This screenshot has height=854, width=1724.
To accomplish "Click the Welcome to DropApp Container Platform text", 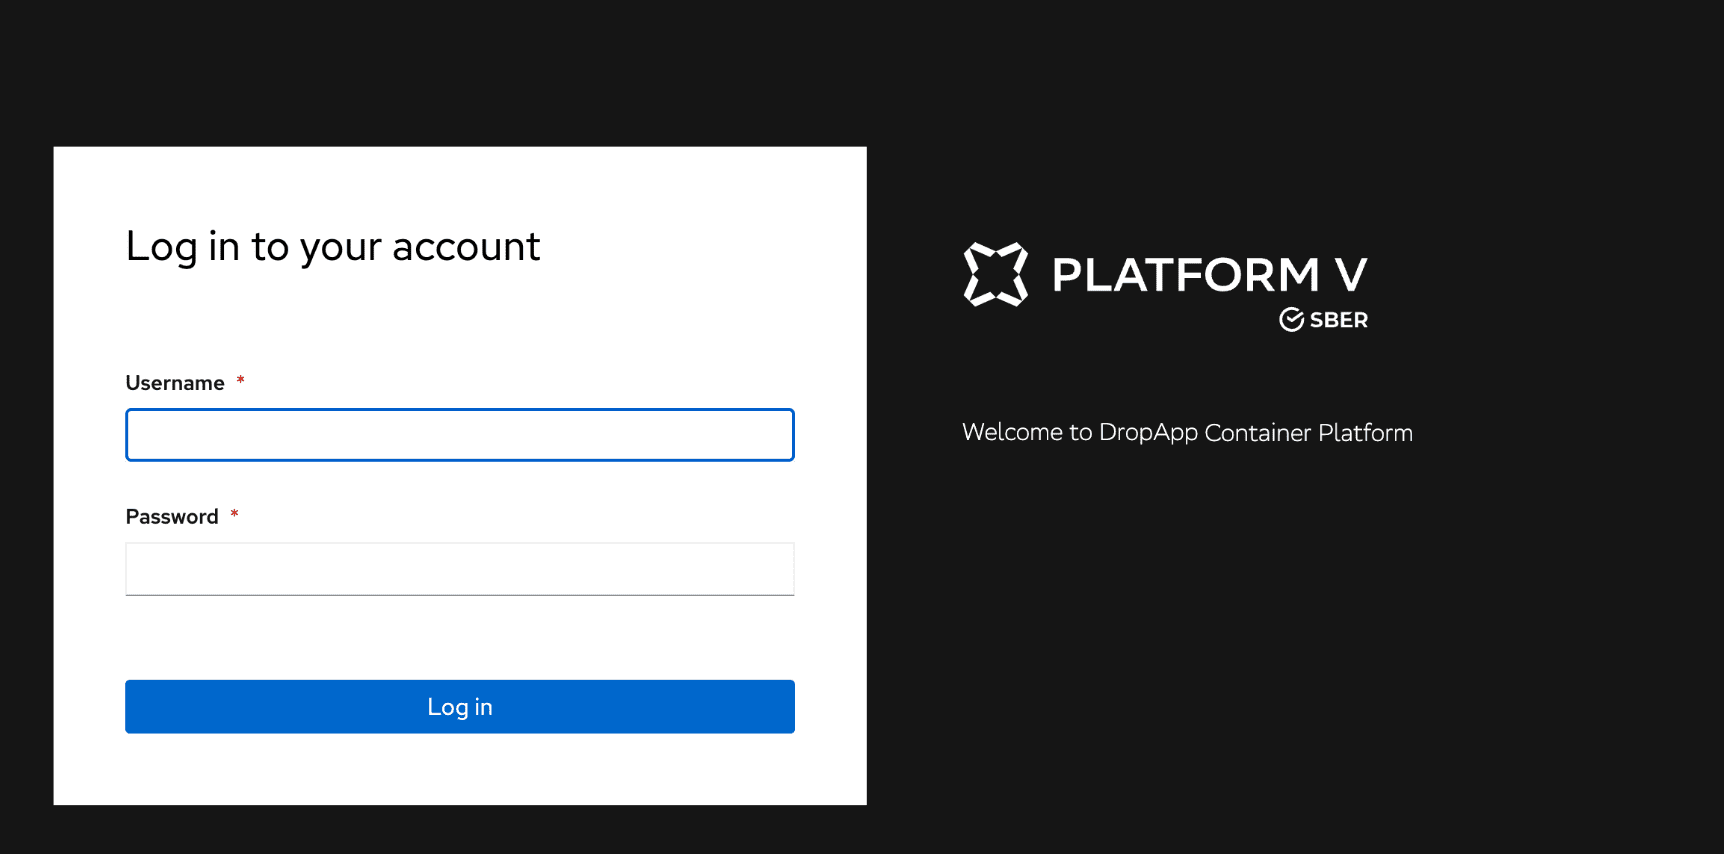I will [x=1187, y=432].
